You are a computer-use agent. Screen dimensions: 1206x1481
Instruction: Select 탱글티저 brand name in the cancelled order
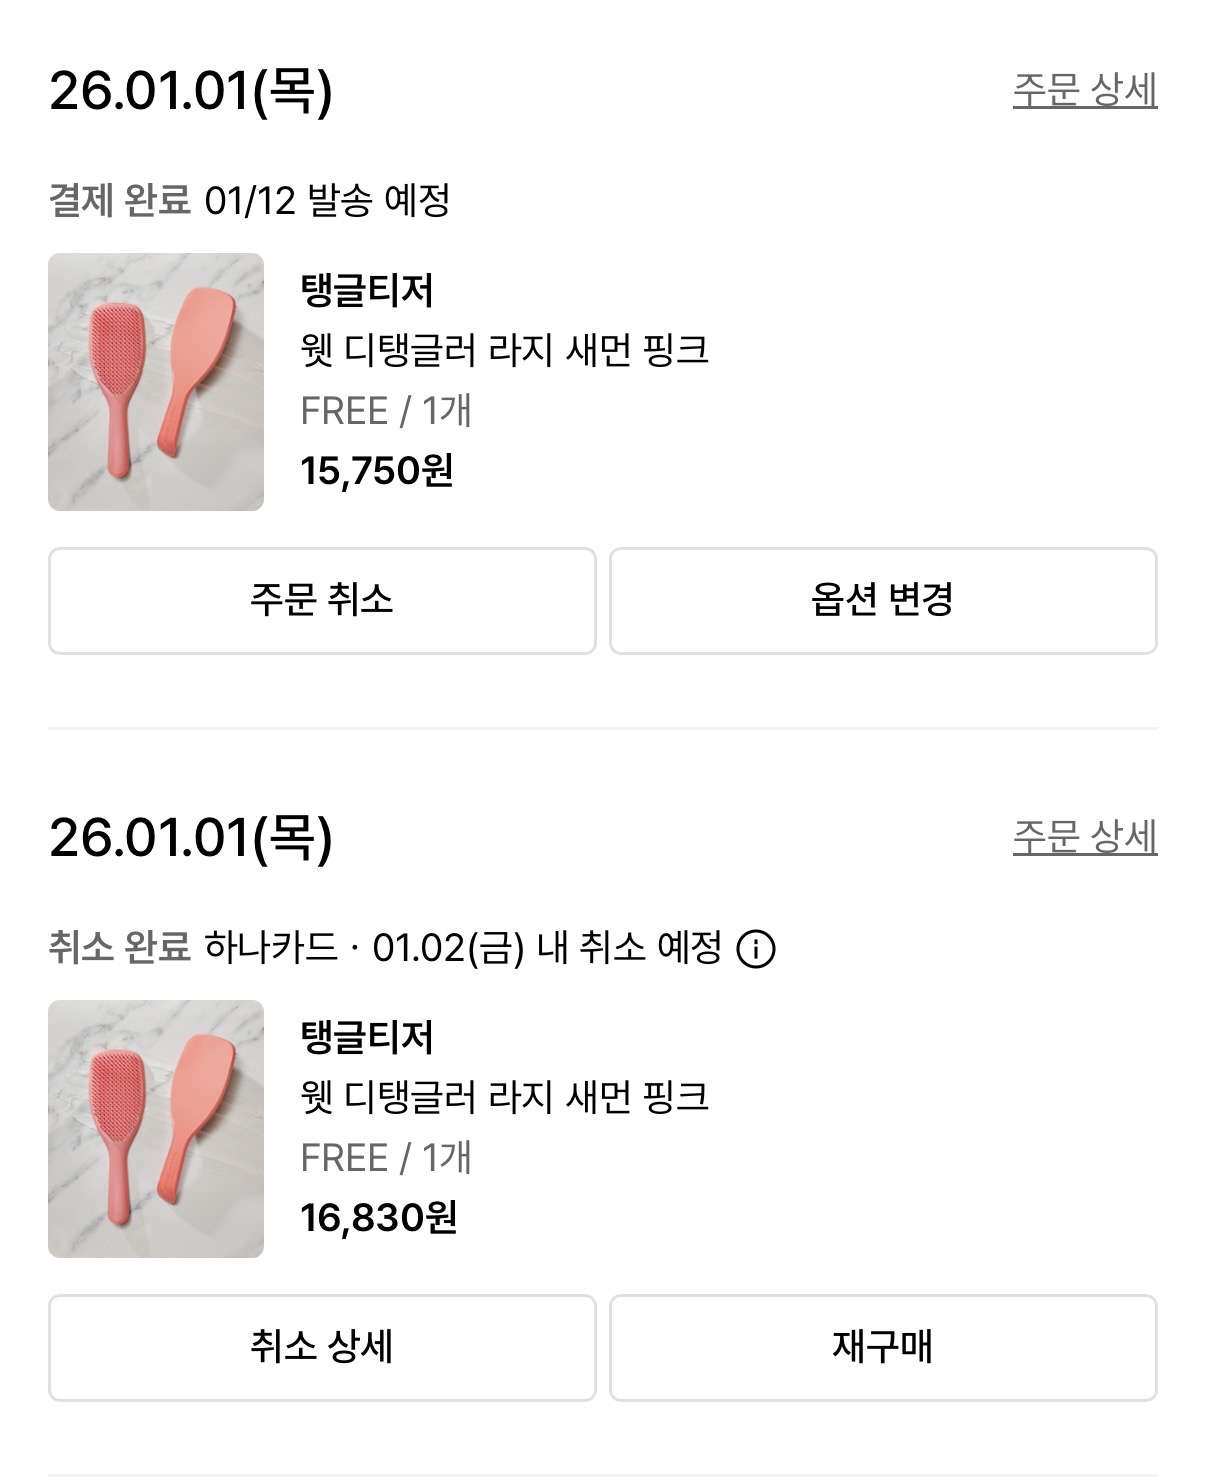[367, 1037]
